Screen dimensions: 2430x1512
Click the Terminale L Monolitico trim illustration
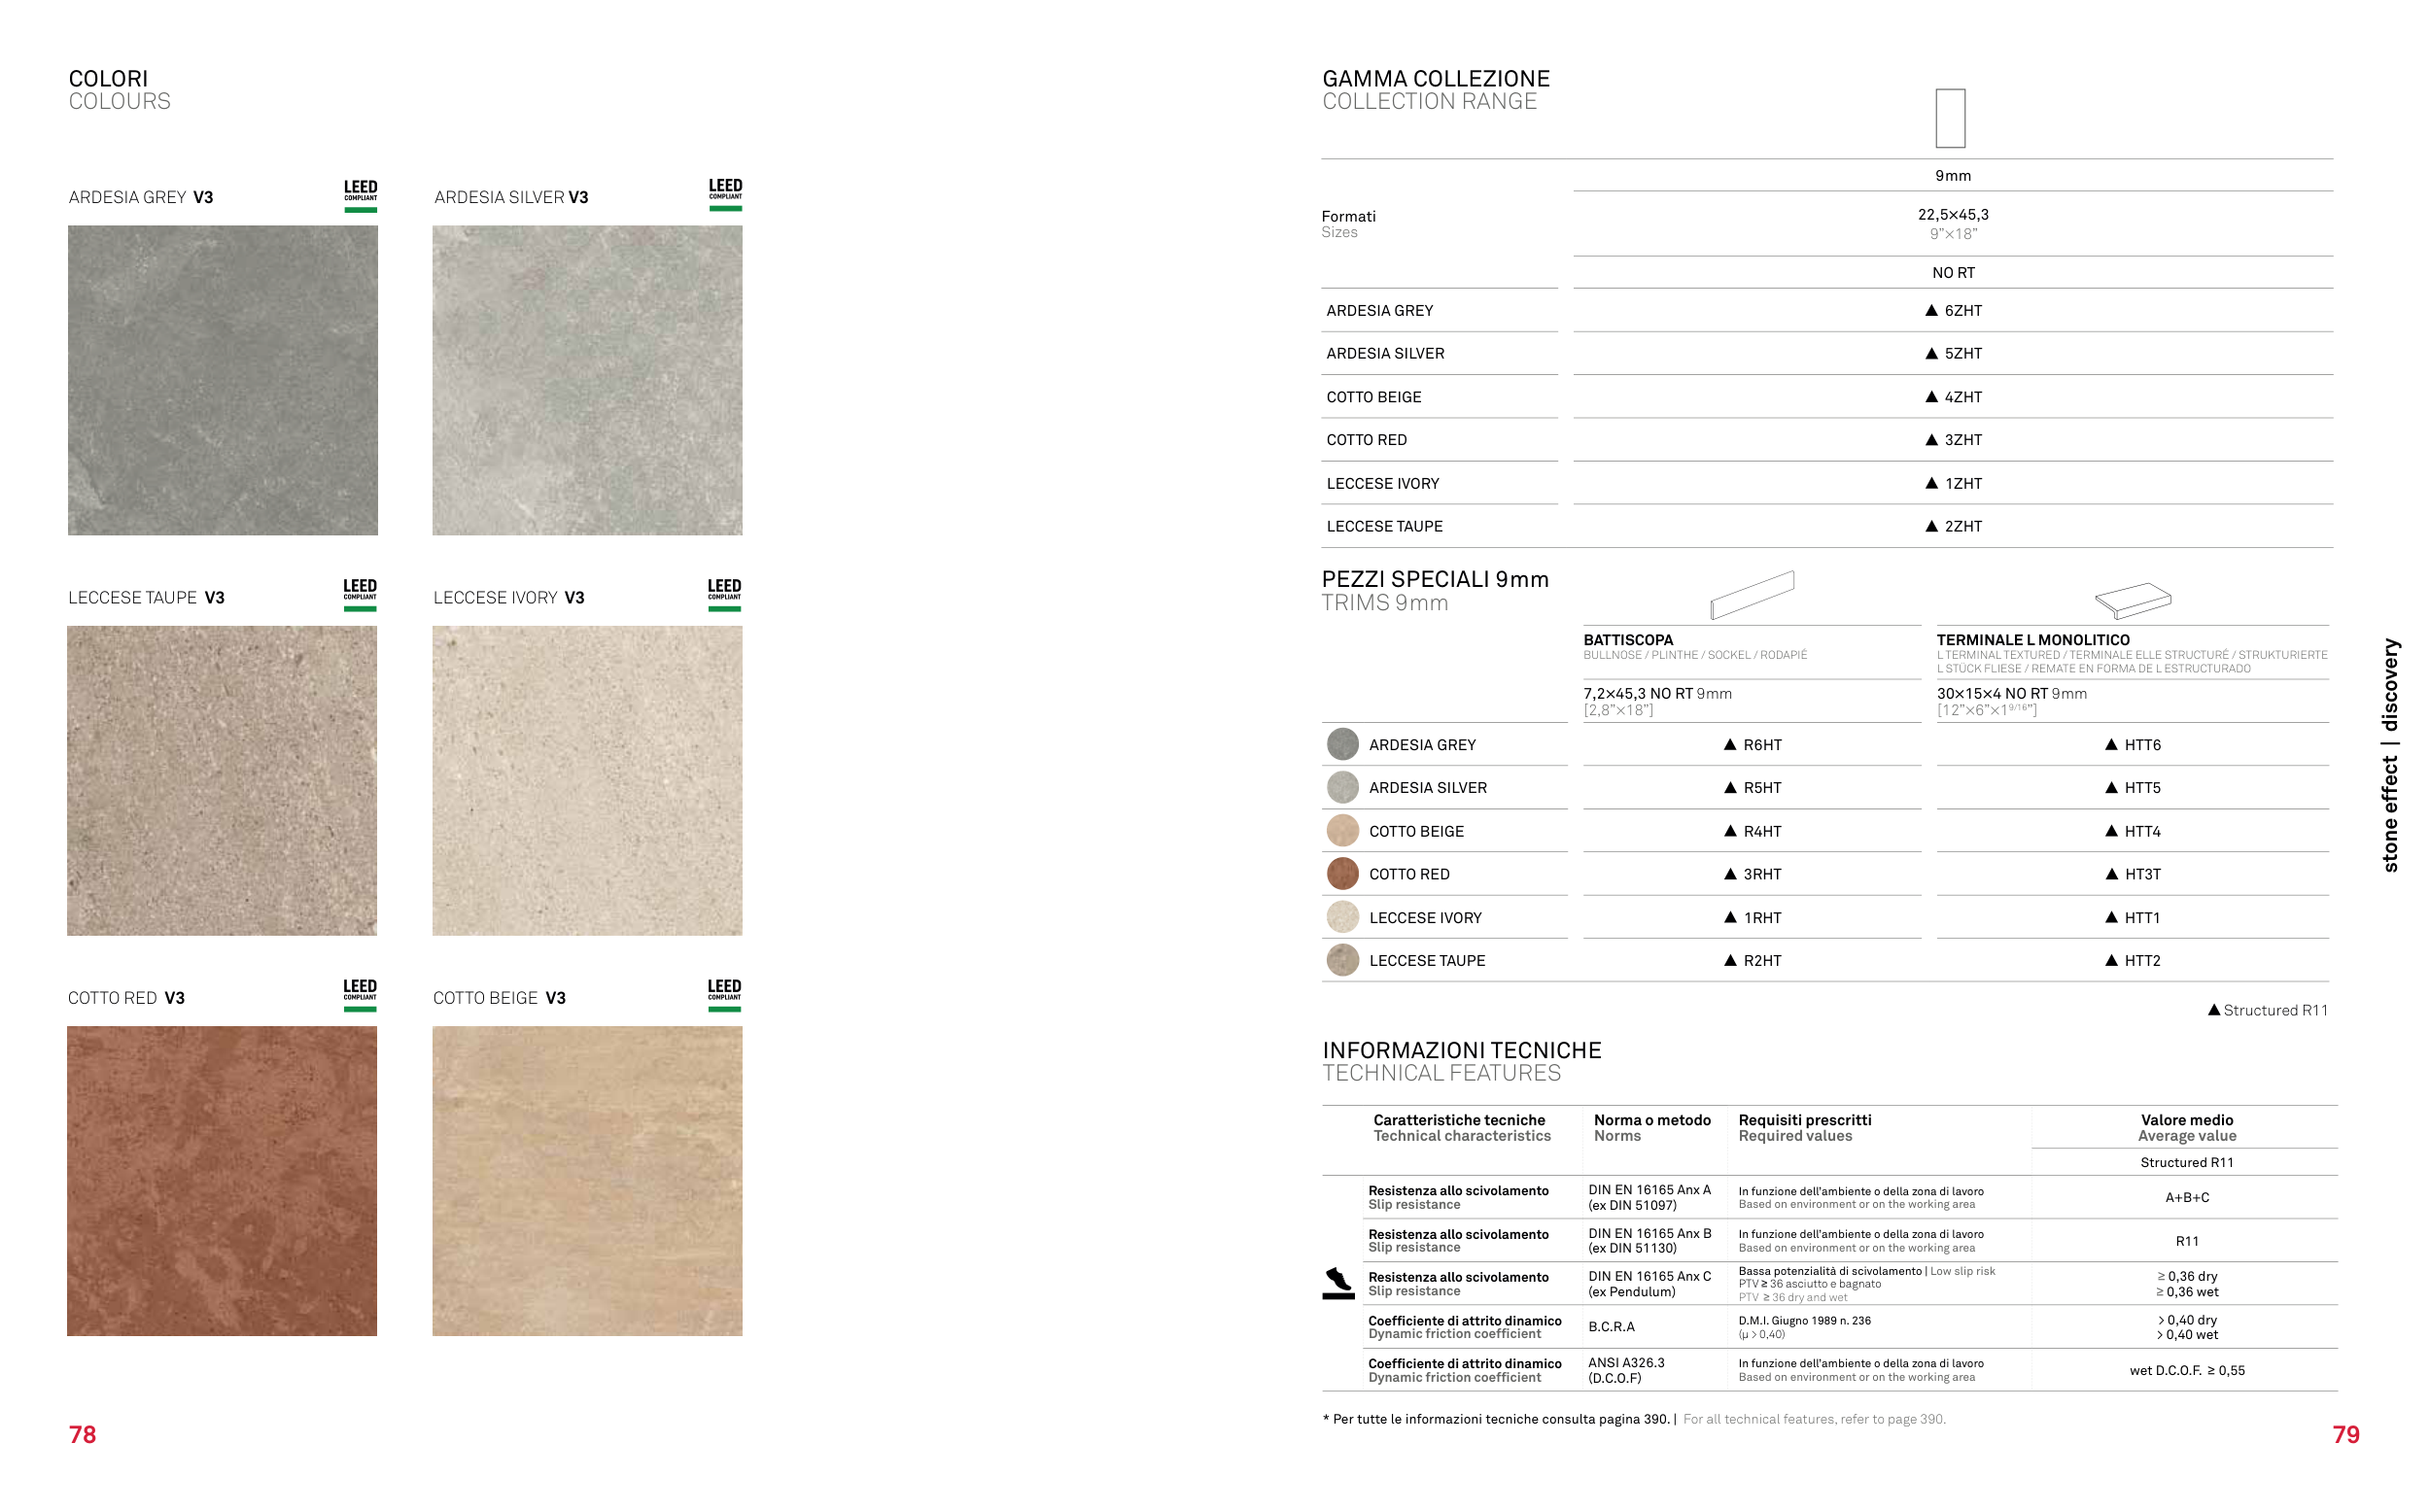(2132, 600)
